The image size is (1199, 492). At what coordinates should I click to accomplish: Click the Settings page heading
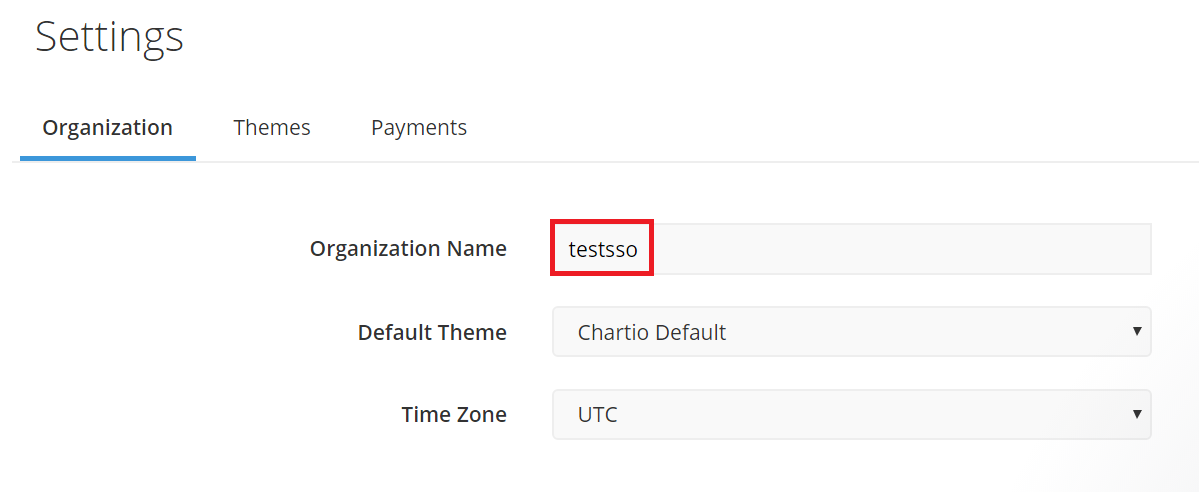pyautogui.click(x=110, y=37)
